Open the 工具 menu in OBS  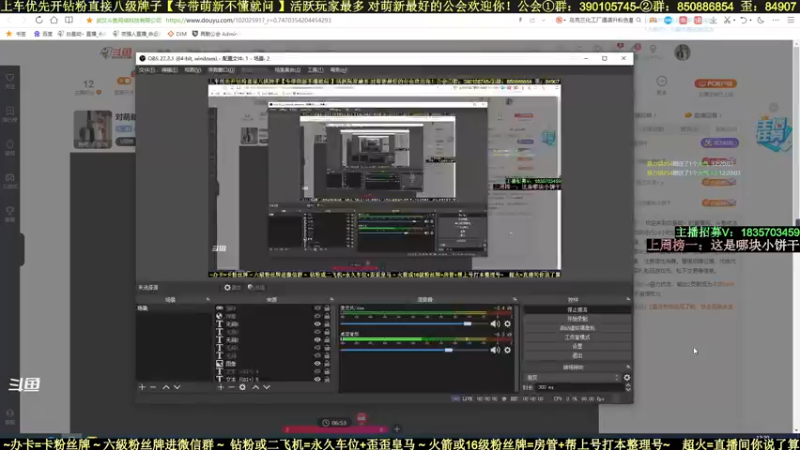[x=315, y=70]
